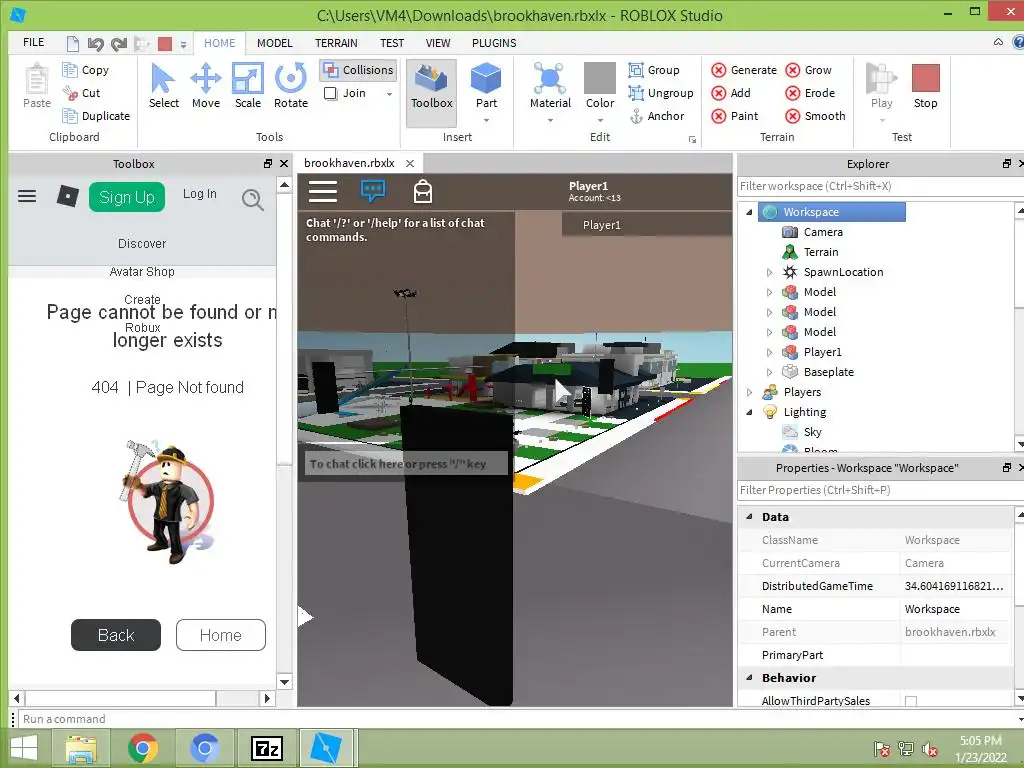Switch to the TERRAIN ribbon tab
Viewport: 1024px width, 768px height.
tap(336, 43)
